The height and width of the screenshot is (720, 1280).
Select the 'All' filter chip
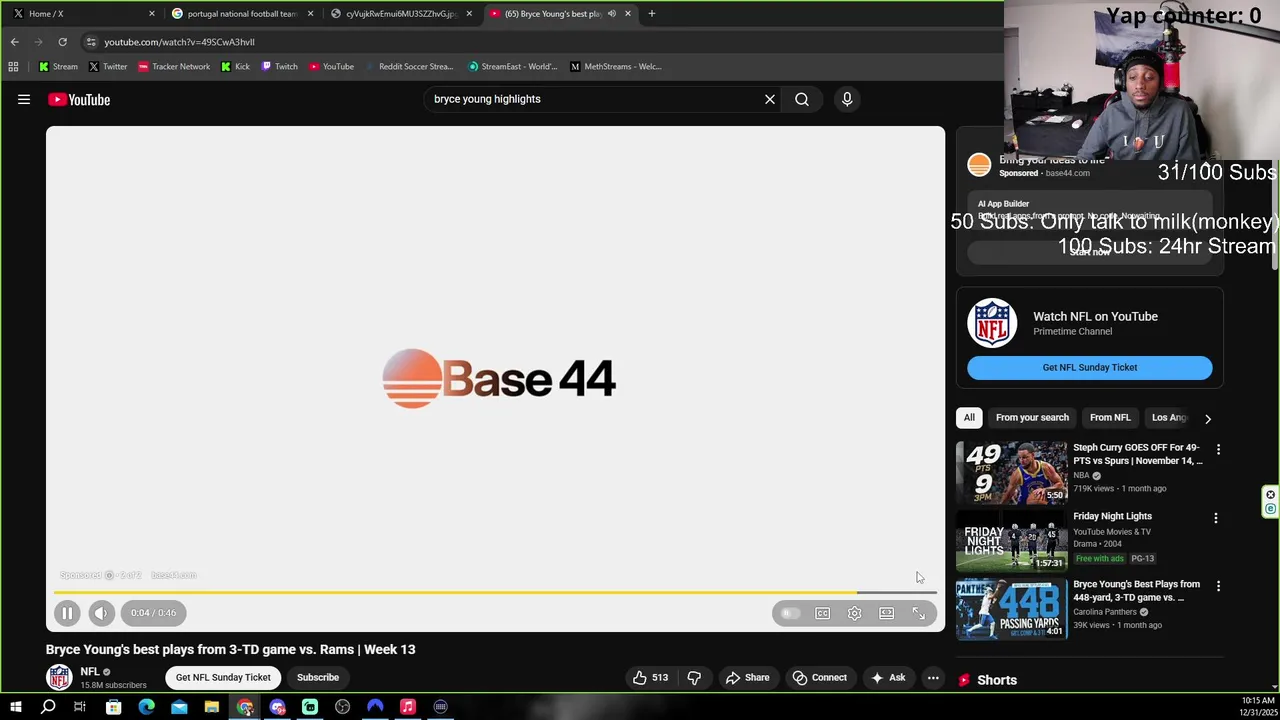pyautogui.click(x=969, y=417)
